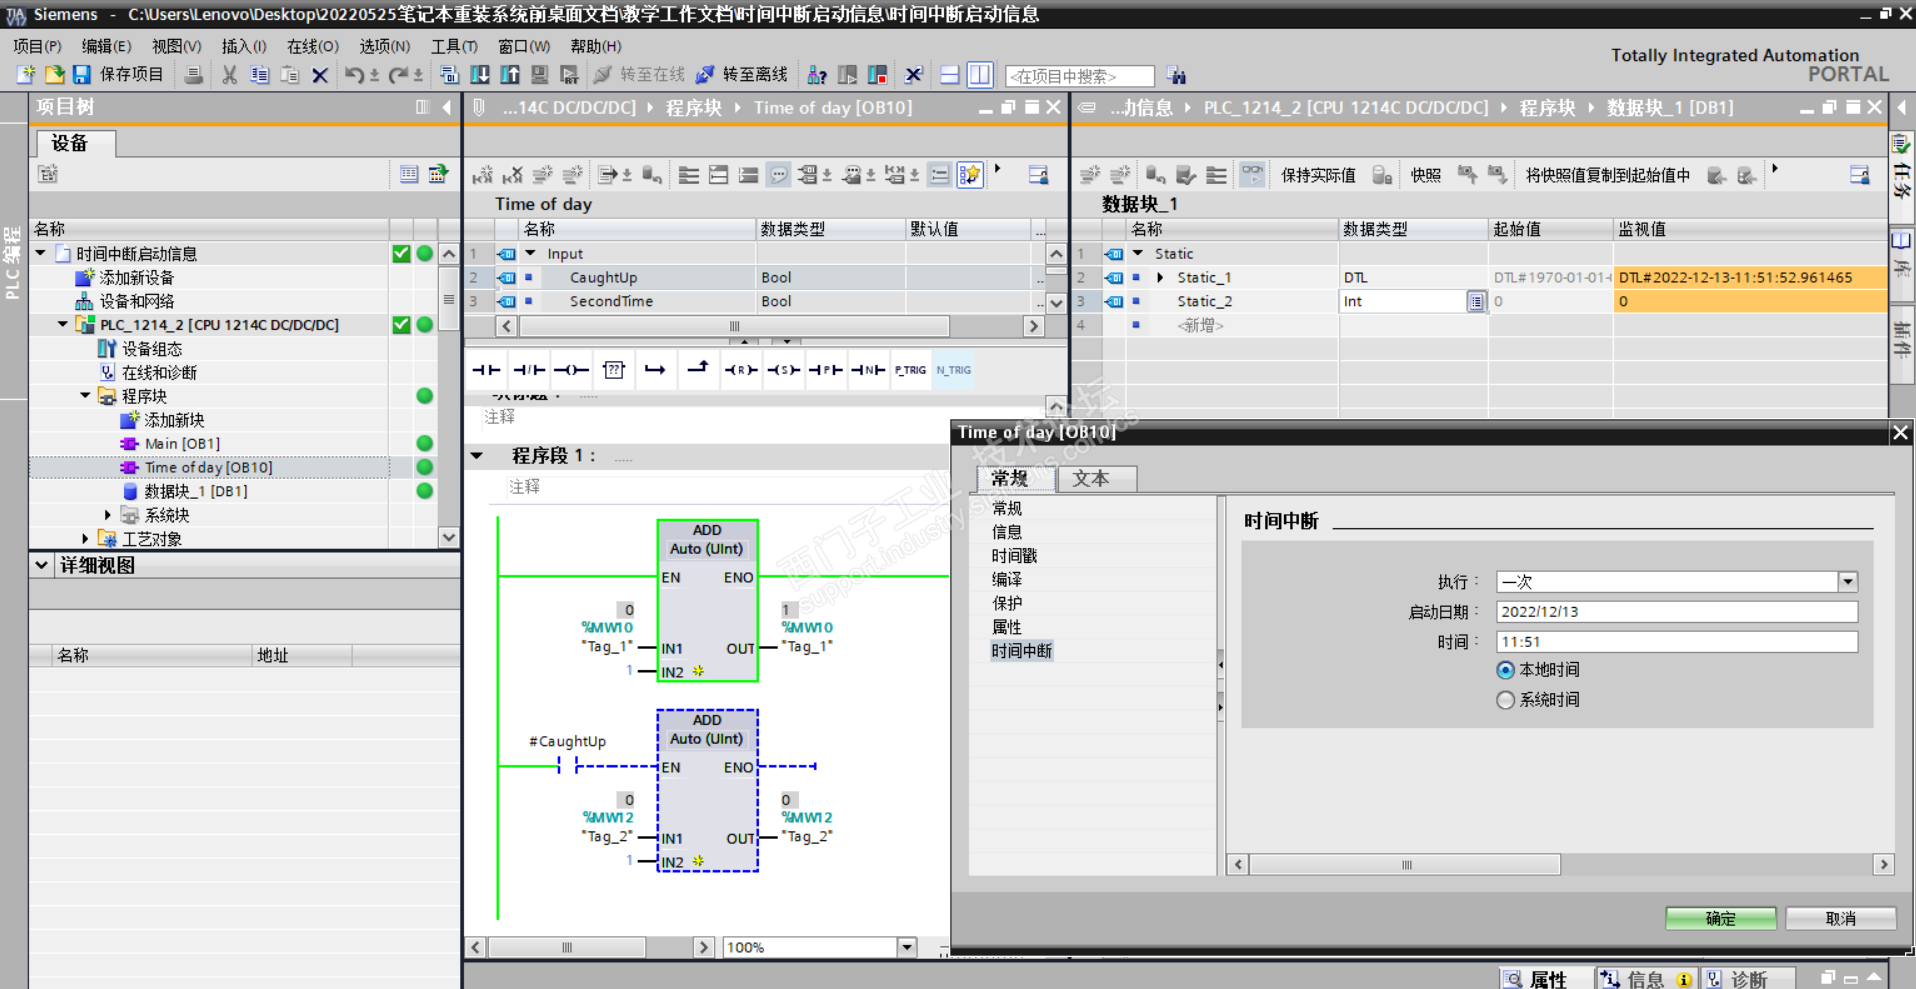The height and width of the screenshot is (989, 1916).
Task: Click 将快照值复制到起始值中 button
Action: click(1607, 176)
